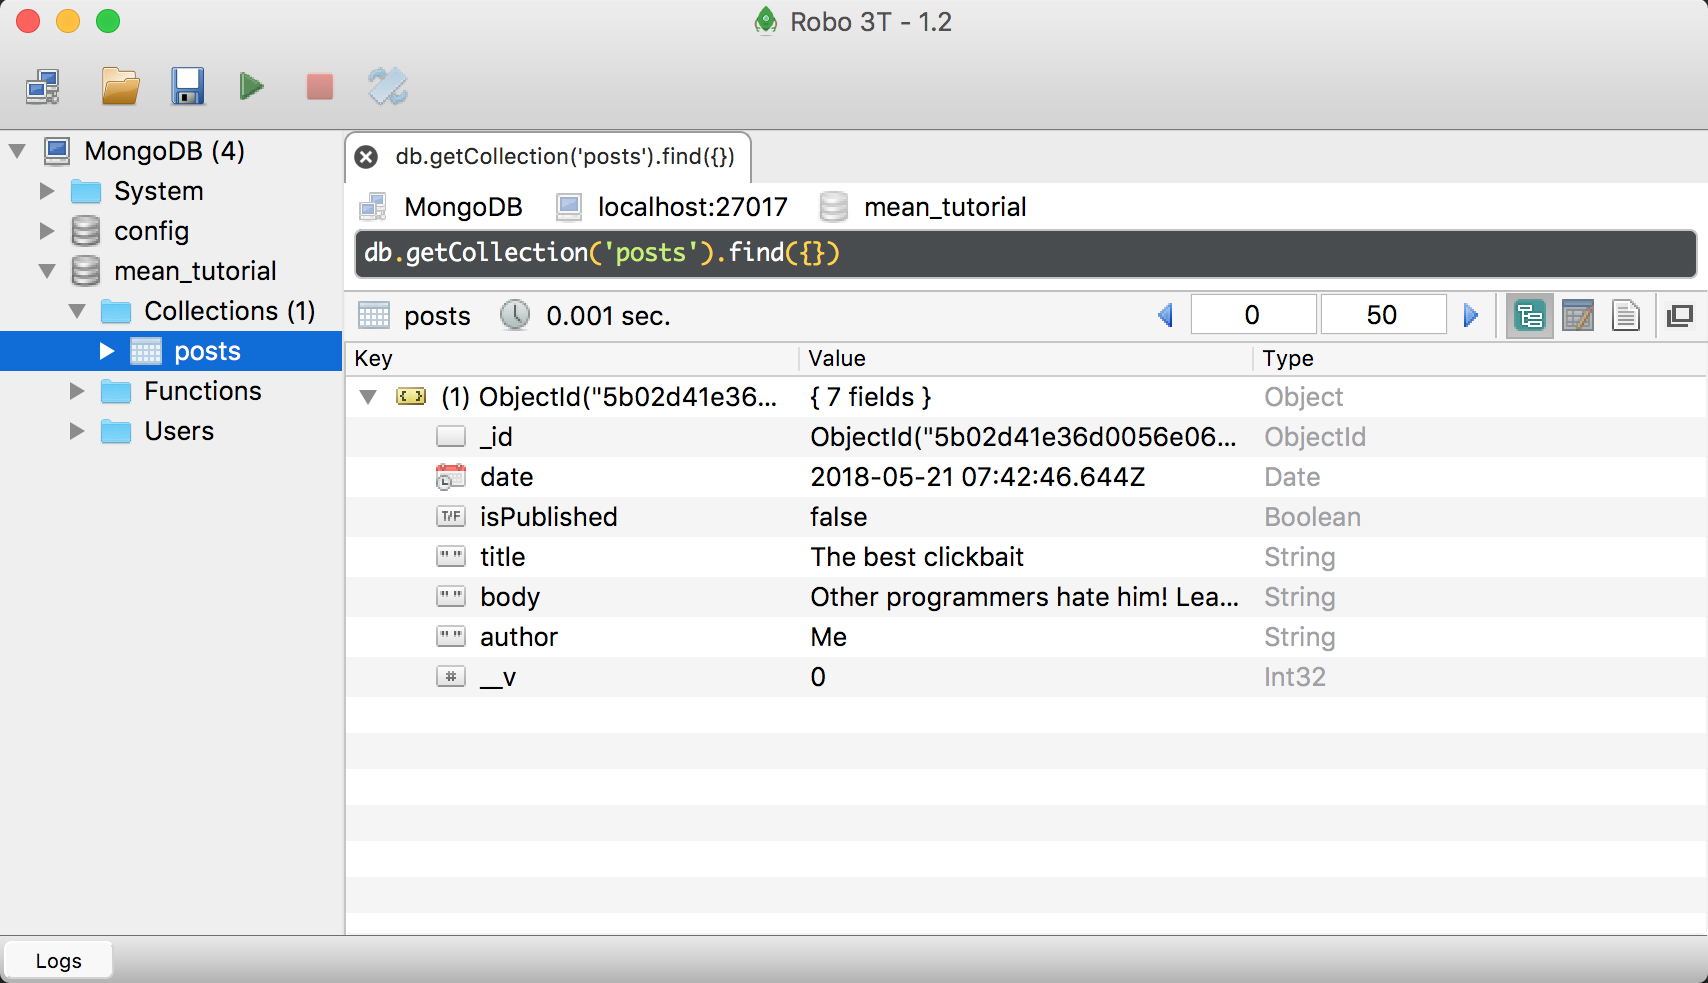Click the limit field showing 50
Image resolution: width=1708 pixels, height=983 pixels.
point(1383,315)
